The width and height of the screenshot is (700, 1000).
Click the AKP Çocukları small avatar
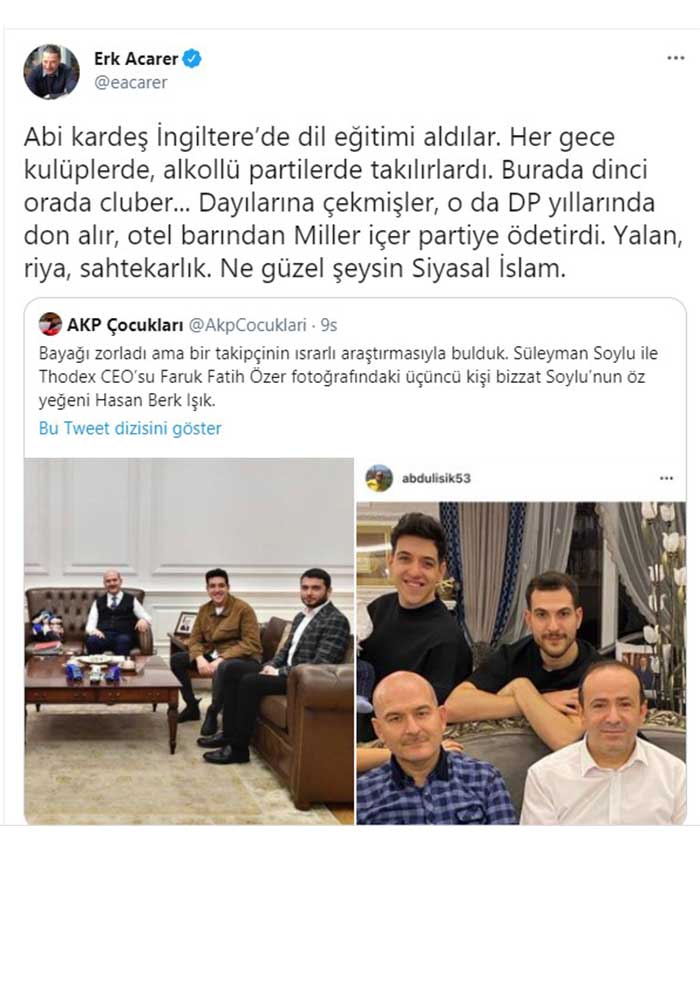(x=50, y=325)
